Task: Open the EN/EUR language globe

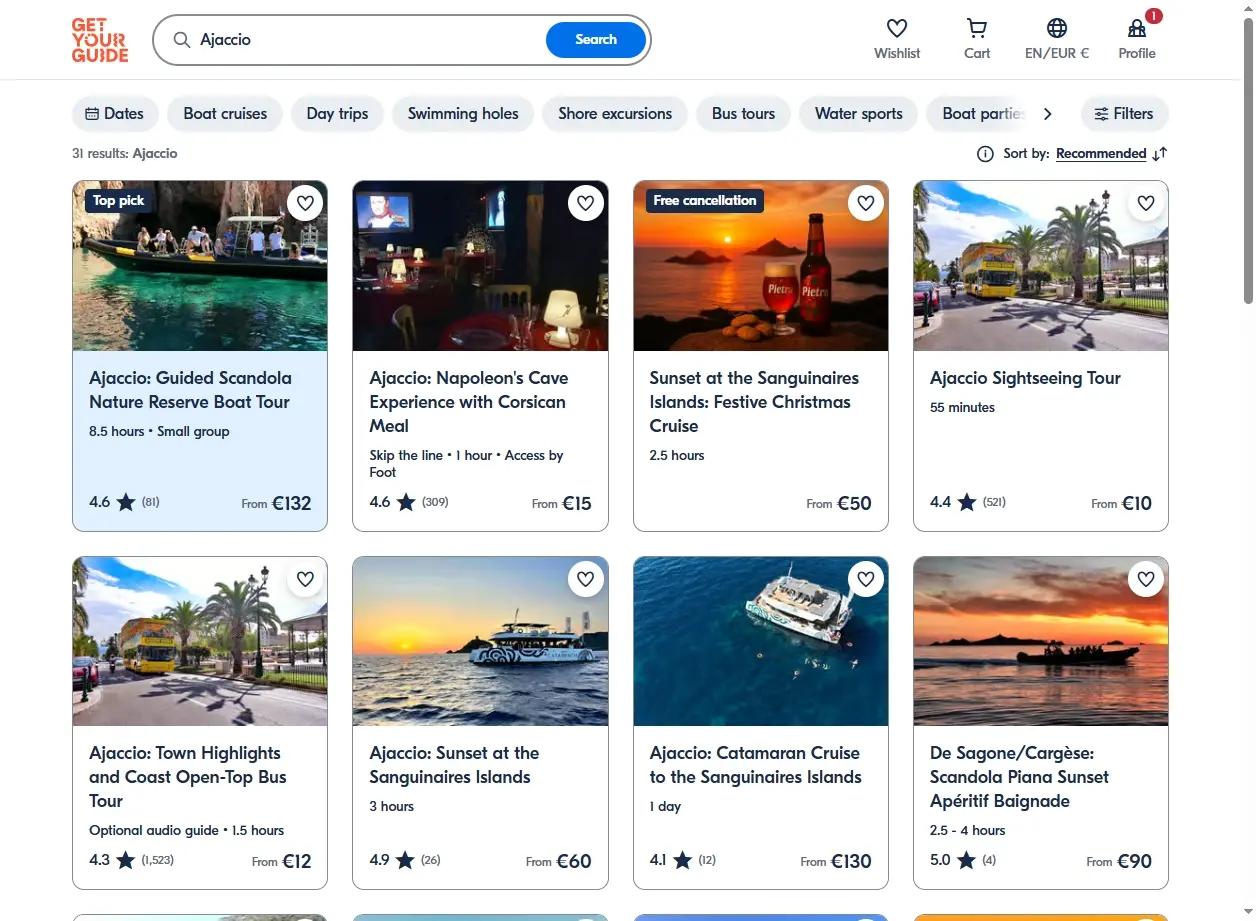Action: coord(1057,28)
